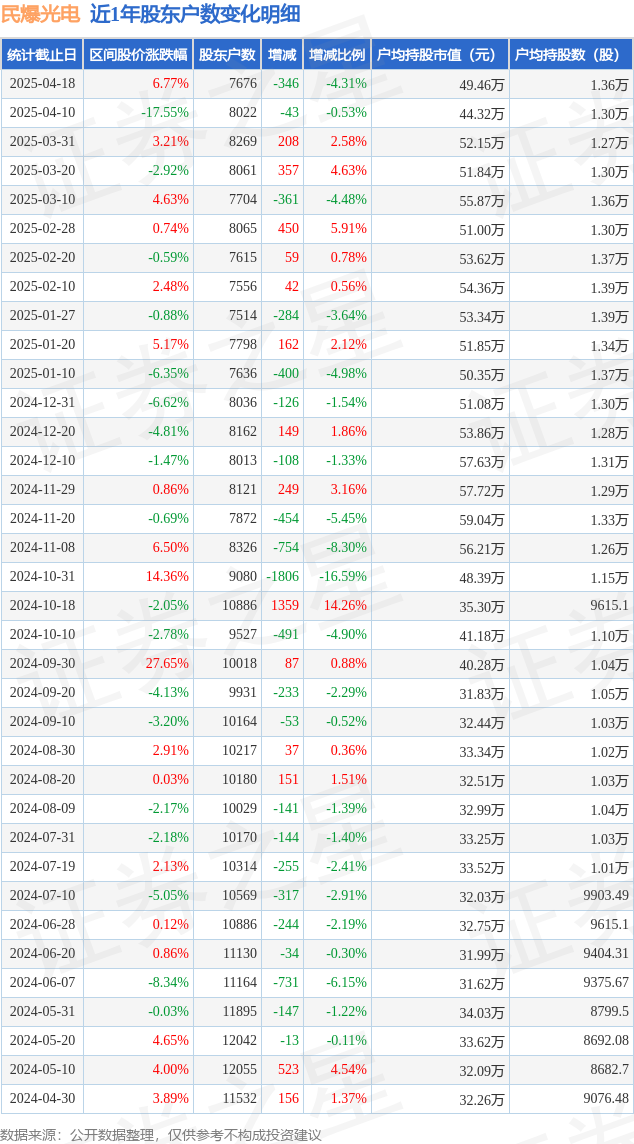Click the 区间股价涨跌幅 column header
This screenshot has height=1144, width=634.
(138, 55)
